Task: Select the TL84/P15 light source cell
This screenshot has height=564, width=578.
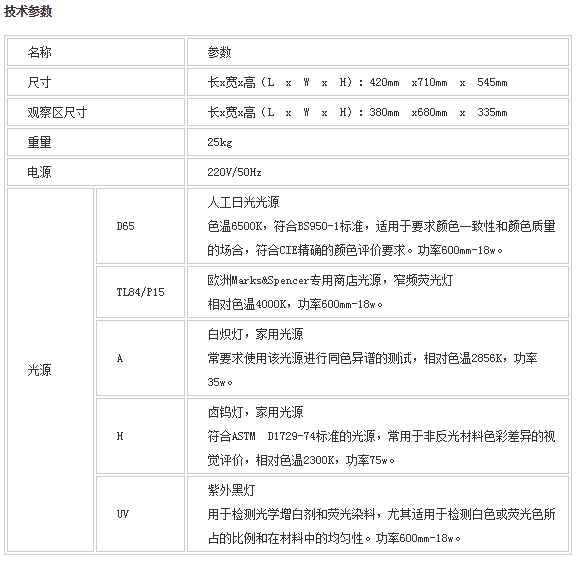Action: point(140,292)
